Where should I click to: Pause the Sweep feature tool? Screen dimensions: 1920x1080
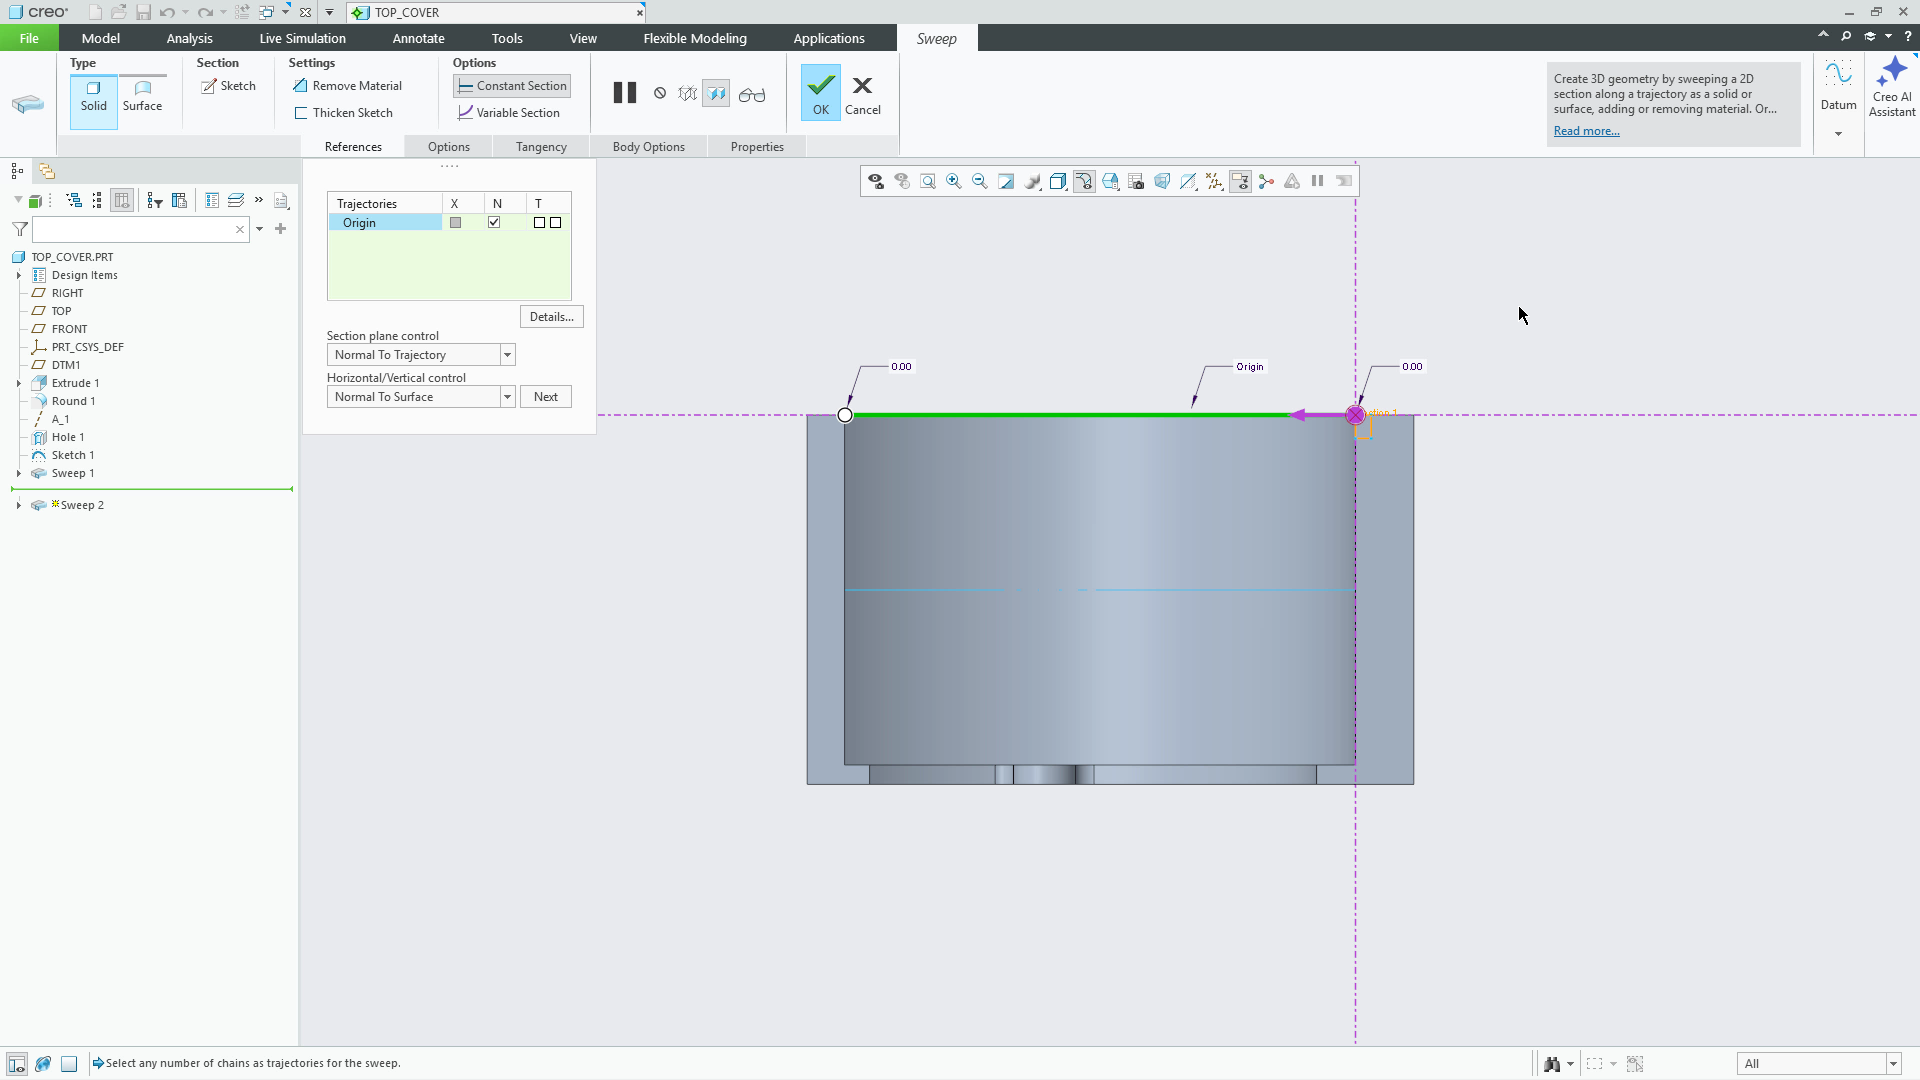(x=625, y=93)
